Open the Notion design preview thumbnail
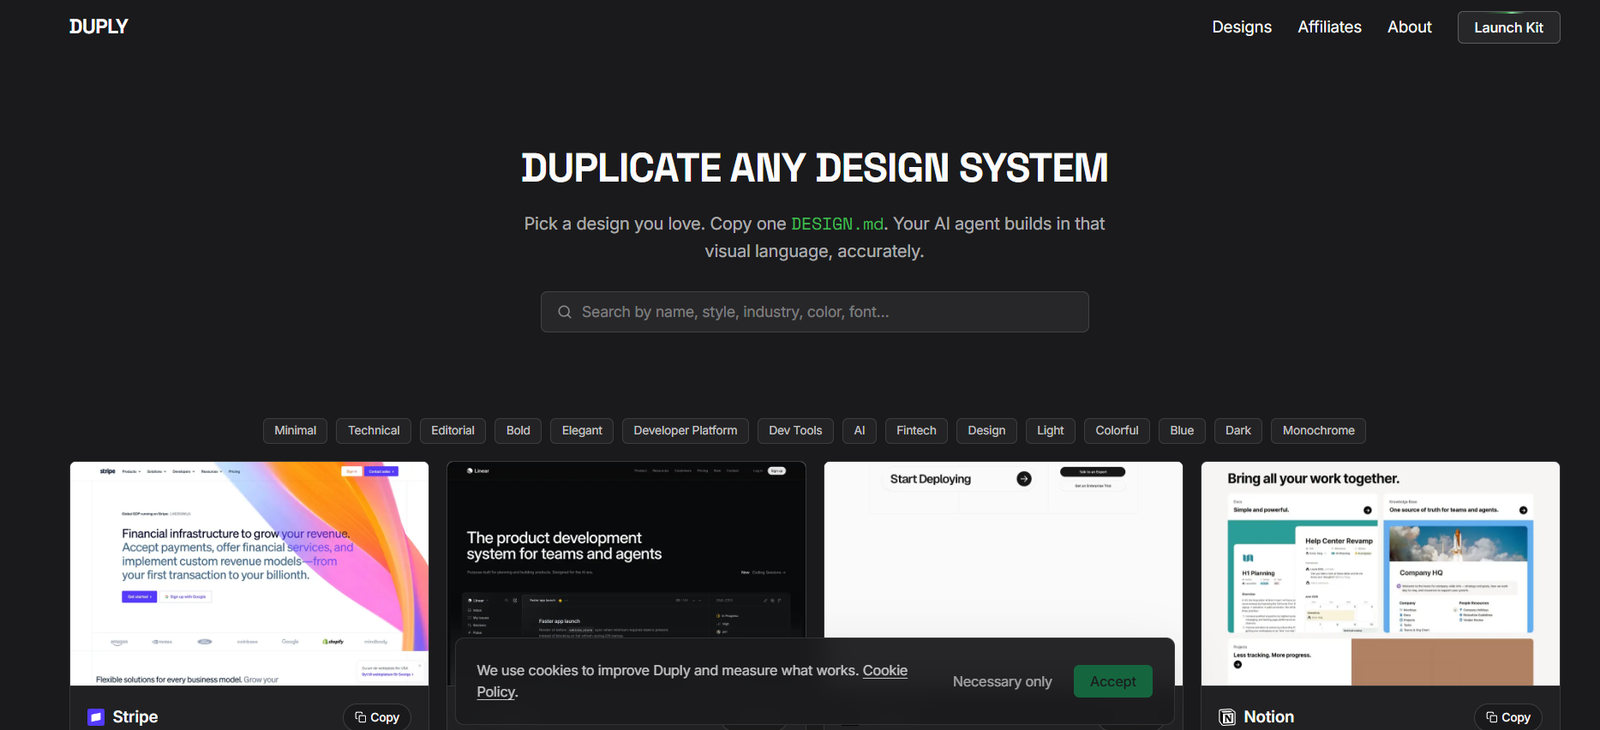 coord(1380,573)
